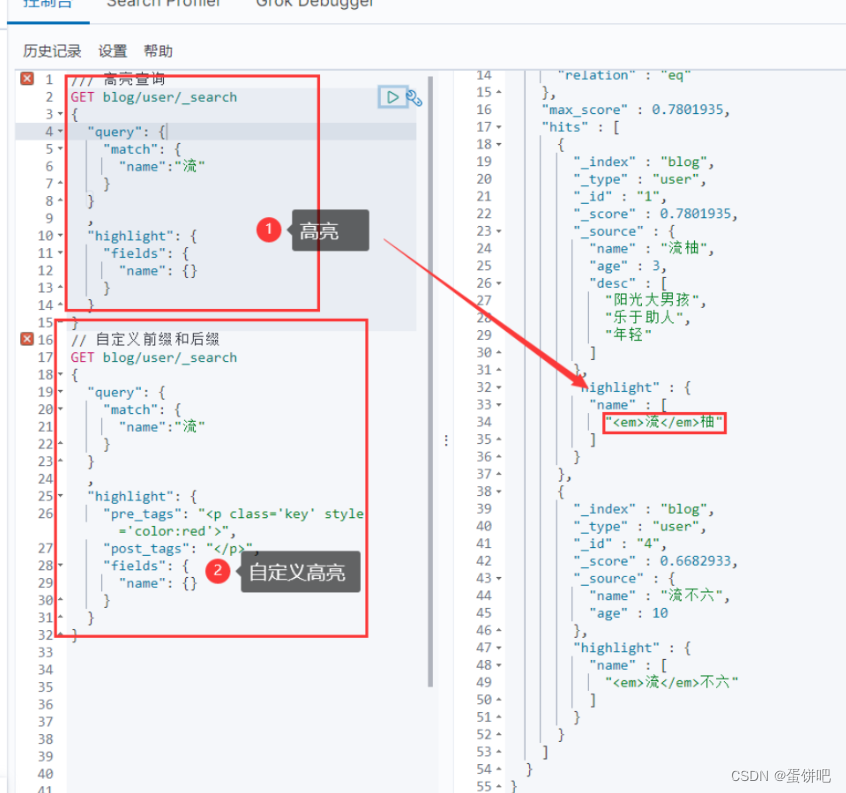
Task: Click the red error icon beside line 16
Action: 25,338
